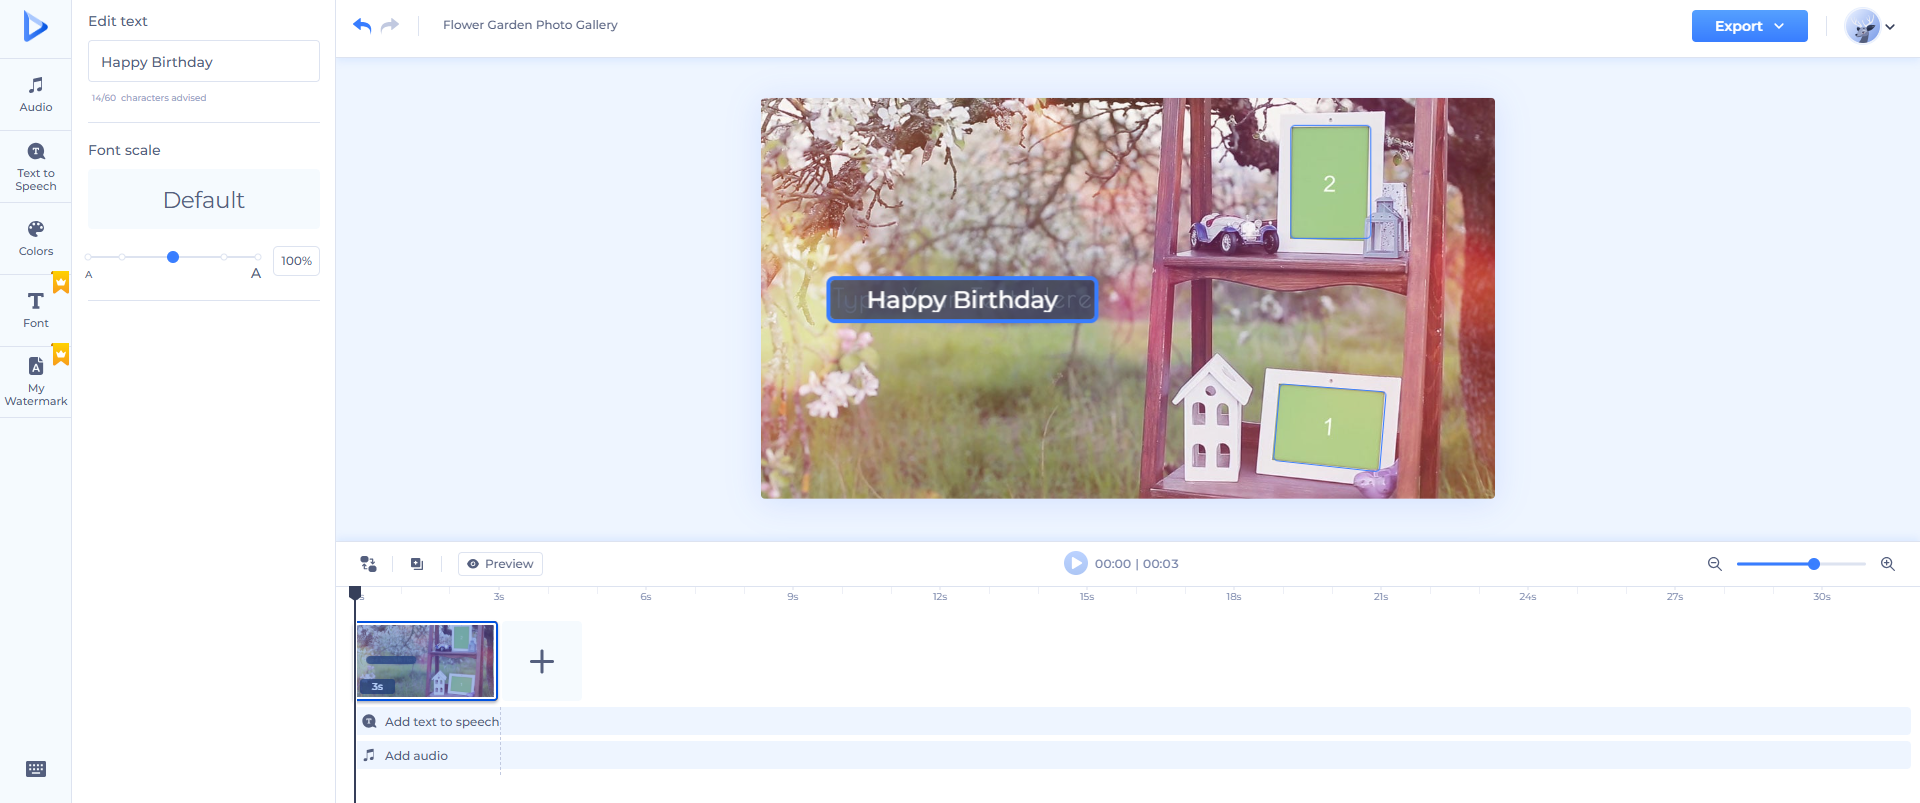Show keyboard shortcuts icon
1920x803 pixels.
pyautogui.click(x=36, y=769)
